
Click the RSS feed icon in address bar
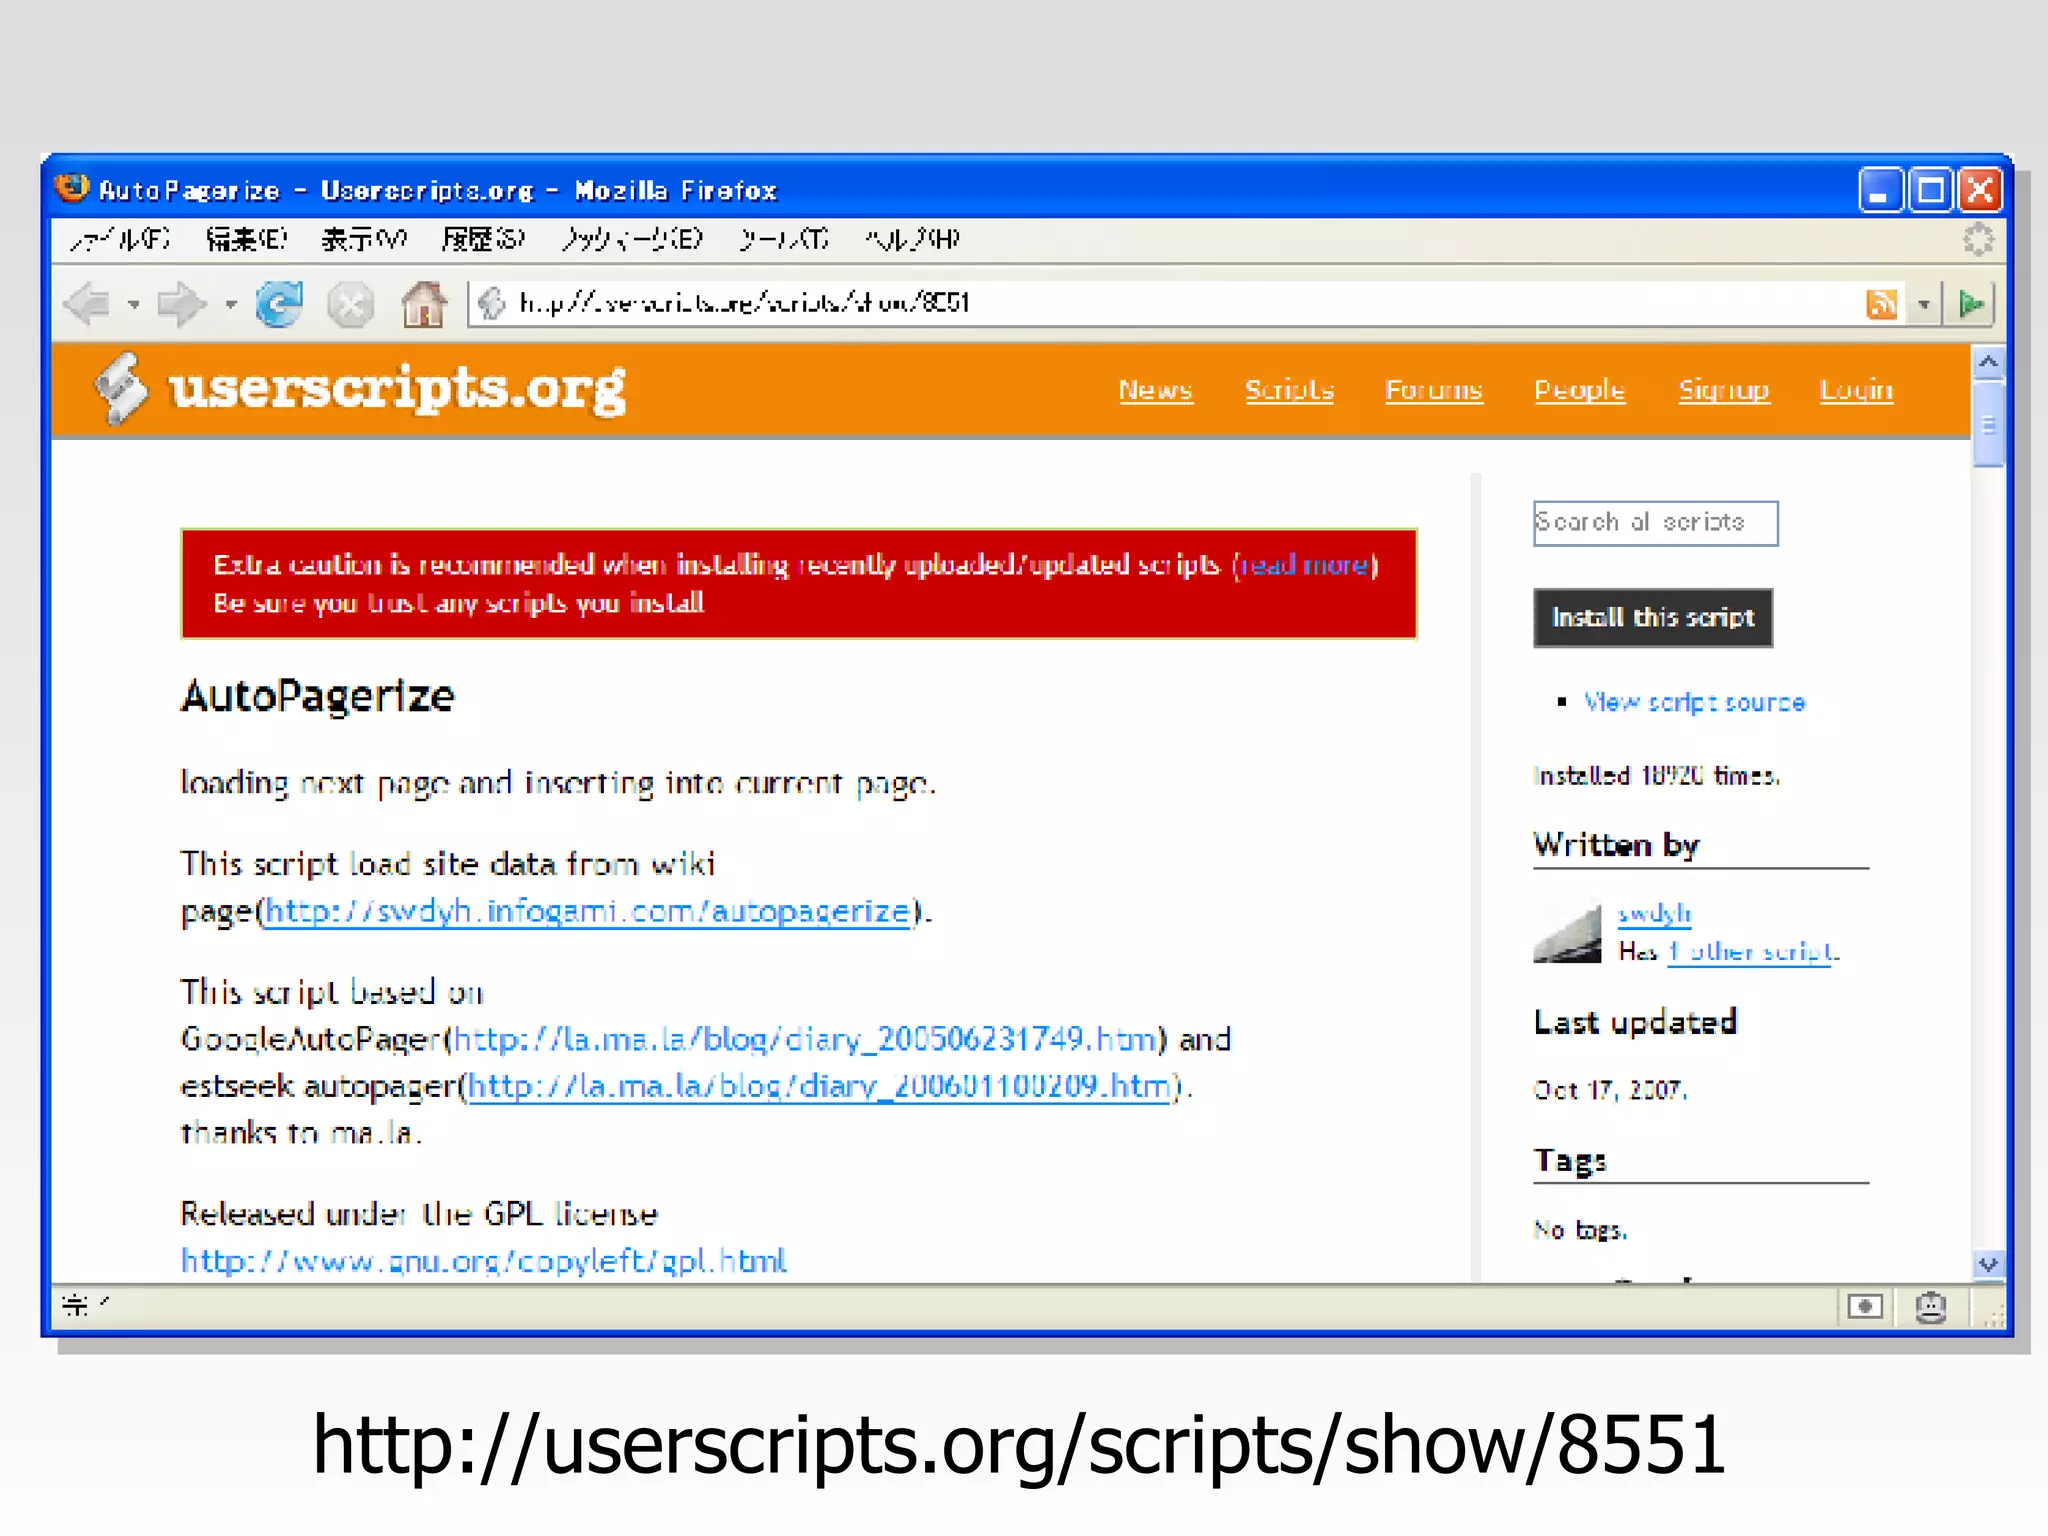[x=1882, y=304]
